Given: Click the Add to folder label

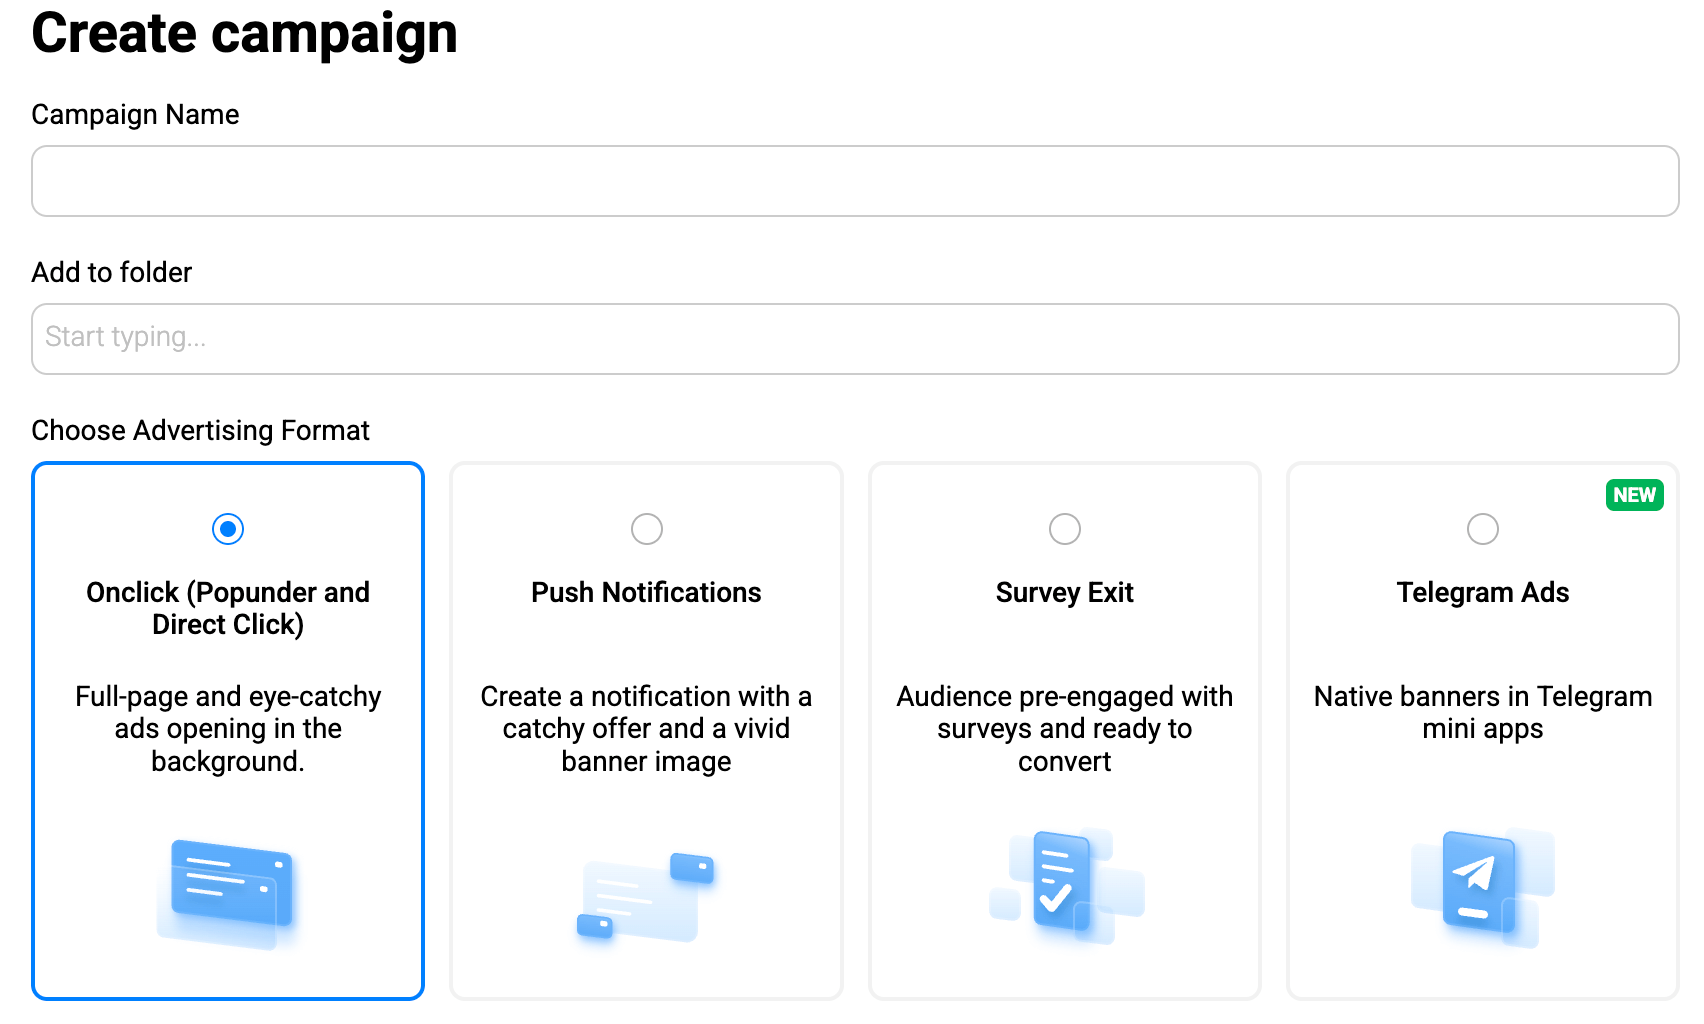Looking at the screenshot, I should [112, 273].
